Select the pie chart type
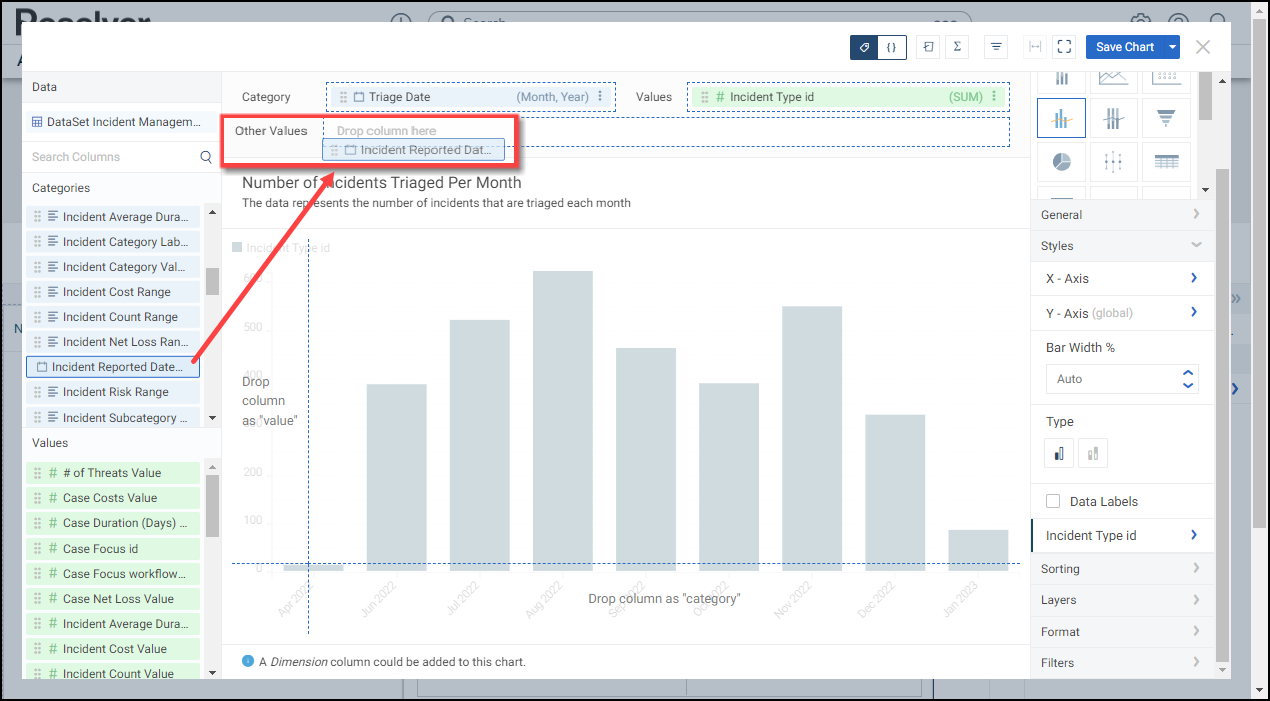1270x701 pixels. [x=1061, y=162]
